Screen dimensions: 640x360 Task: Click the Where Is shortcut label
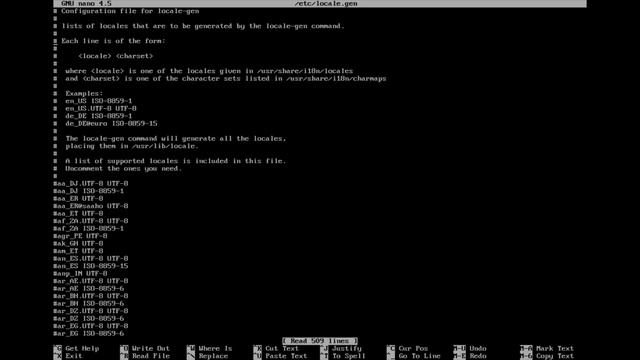coord(215,349)
